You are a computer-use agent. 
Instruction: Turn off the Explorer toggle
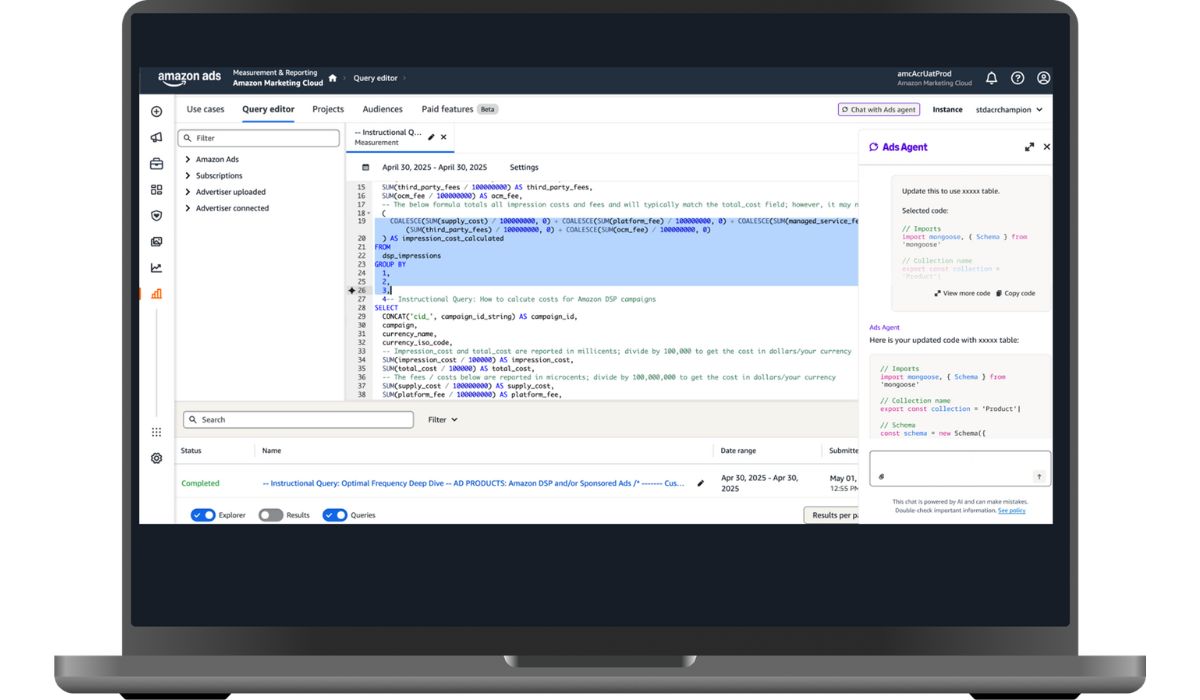203,515
